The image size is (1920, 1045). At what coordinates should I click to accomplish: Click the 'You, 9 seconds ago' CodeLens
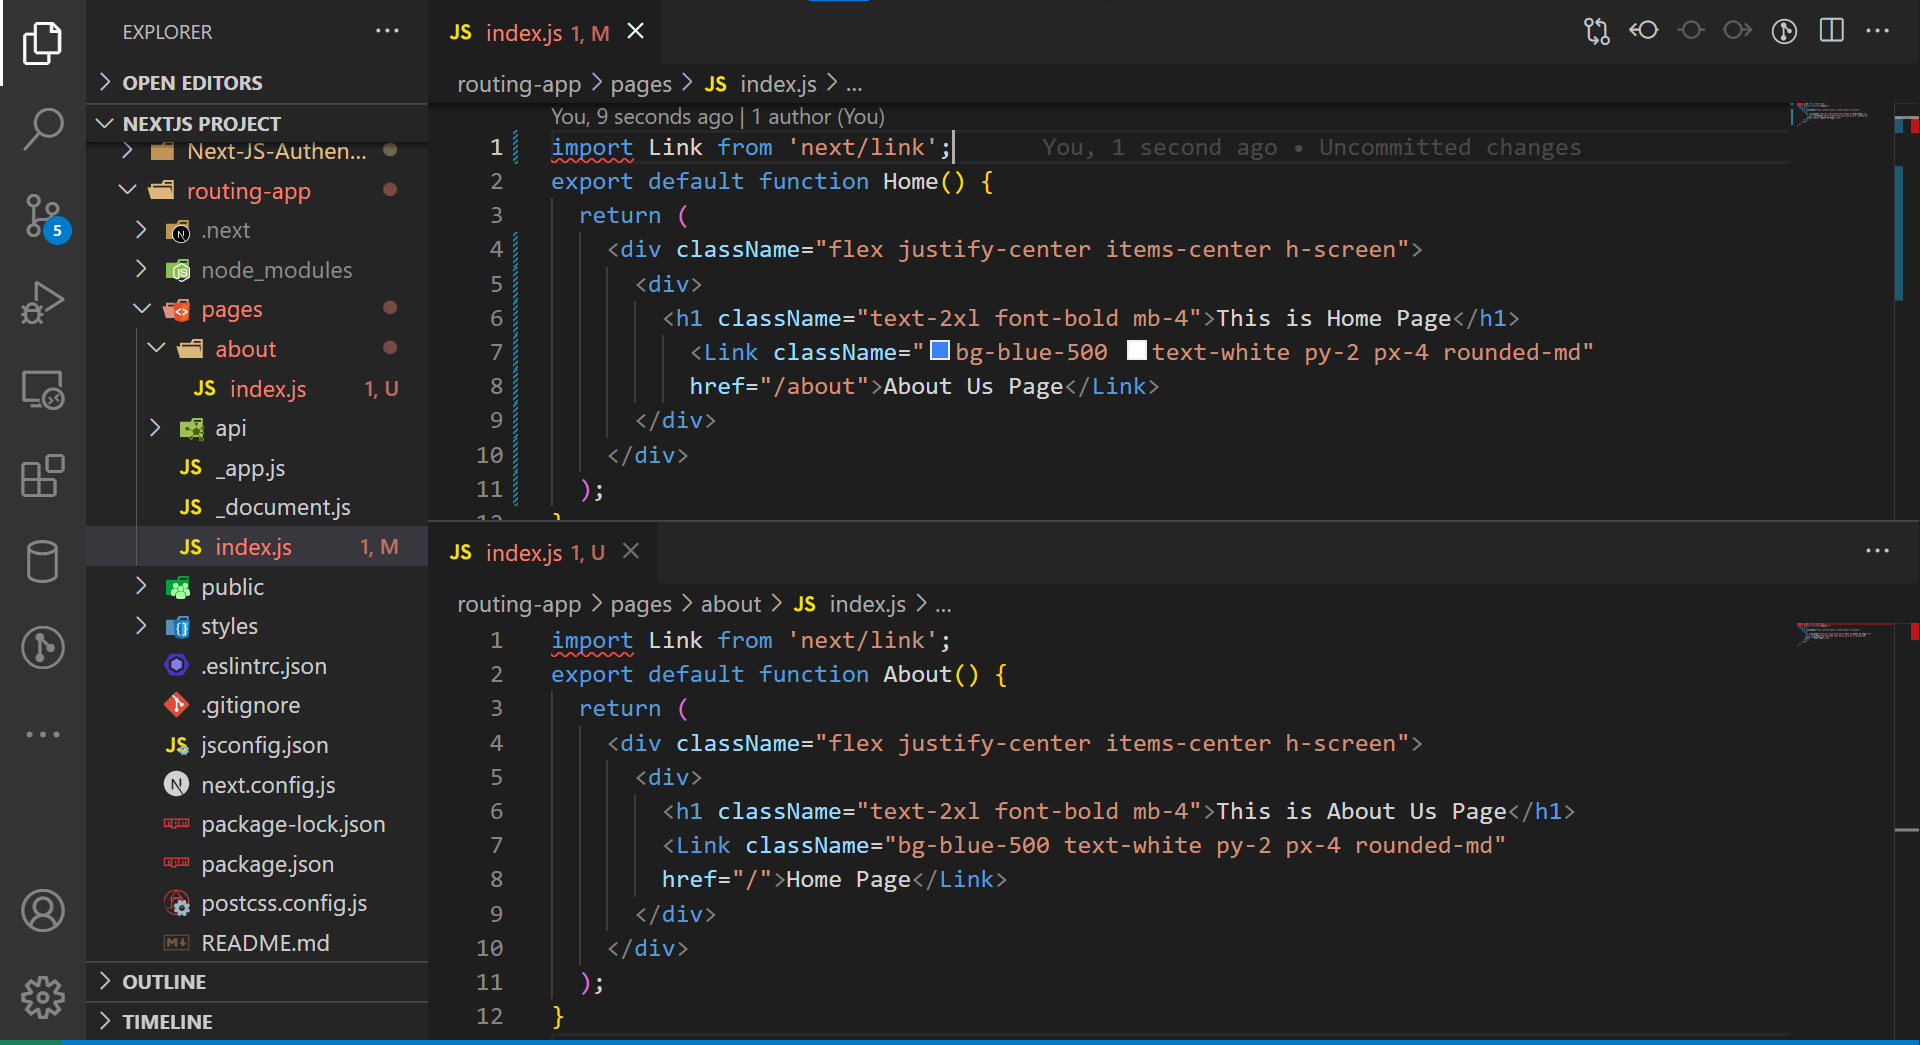tap(642, 117)
